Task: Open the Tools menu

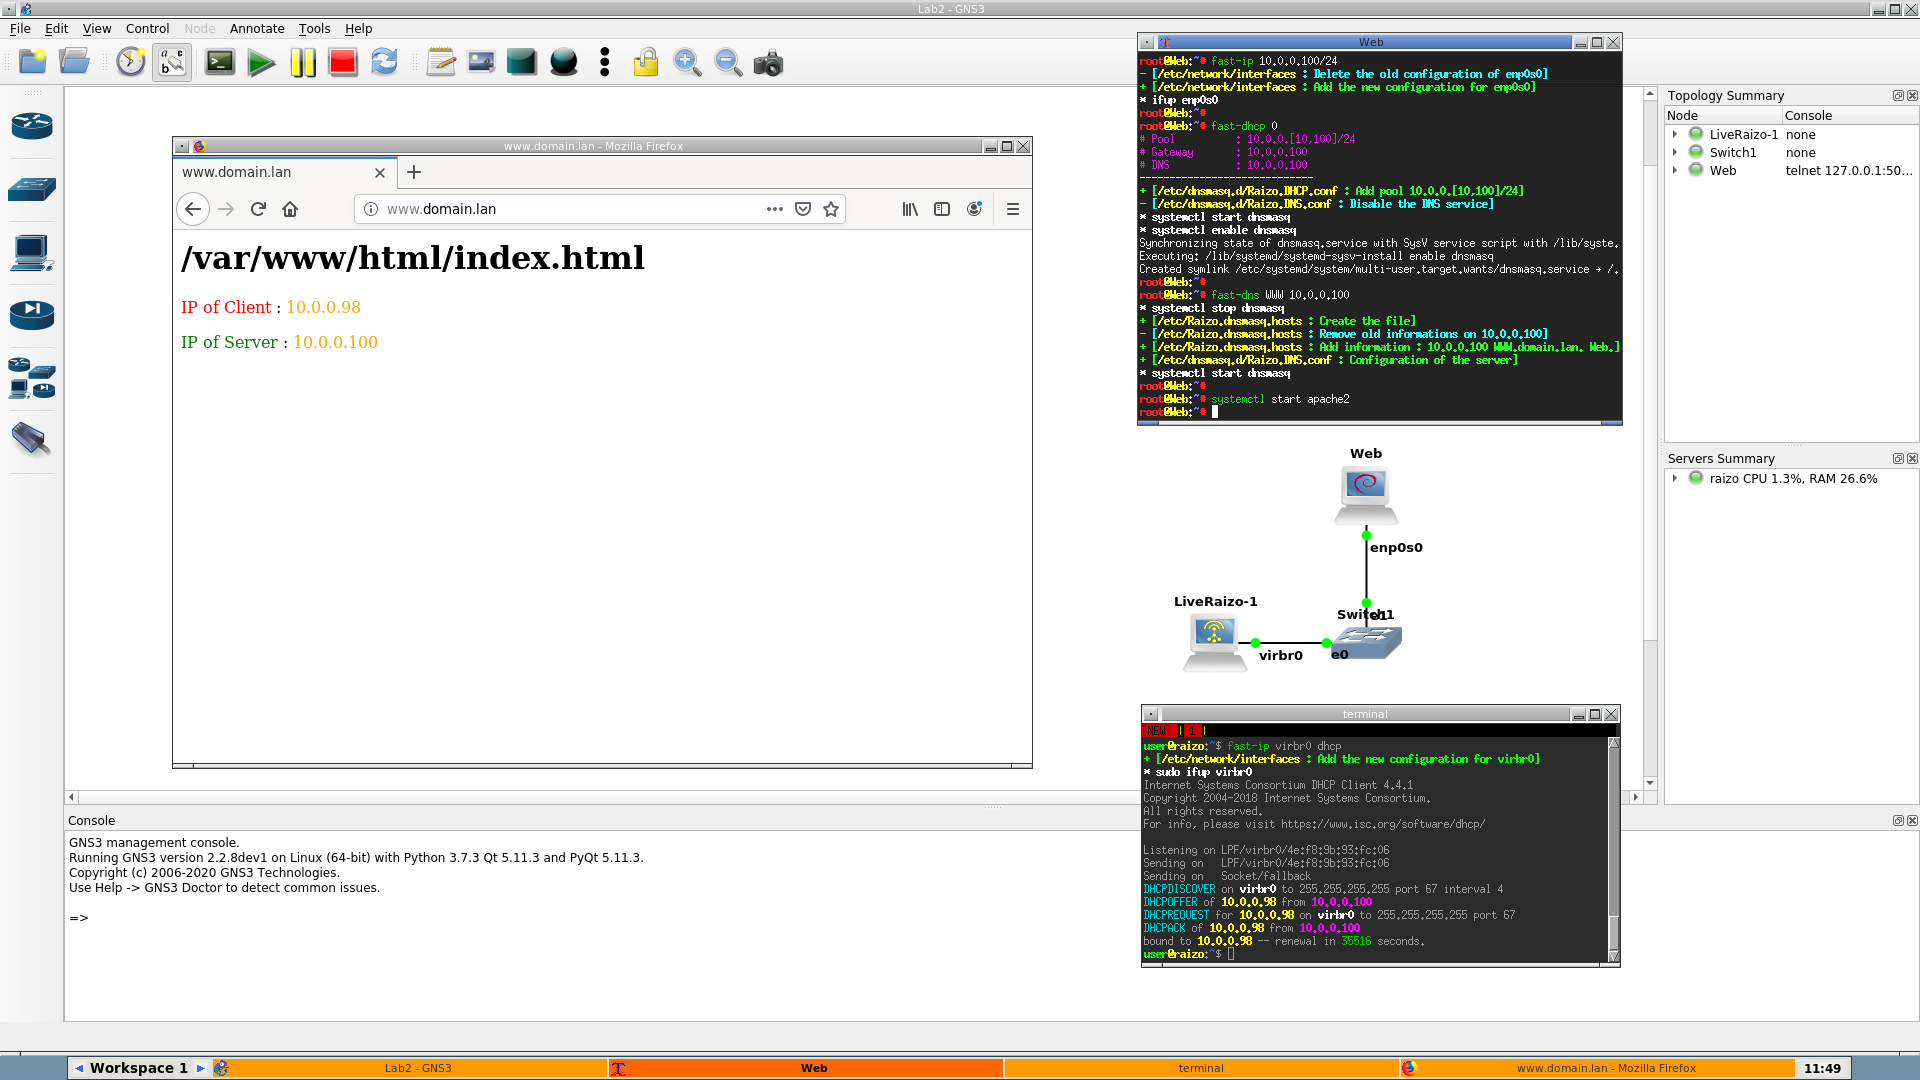Action: [x=314, y=29]
